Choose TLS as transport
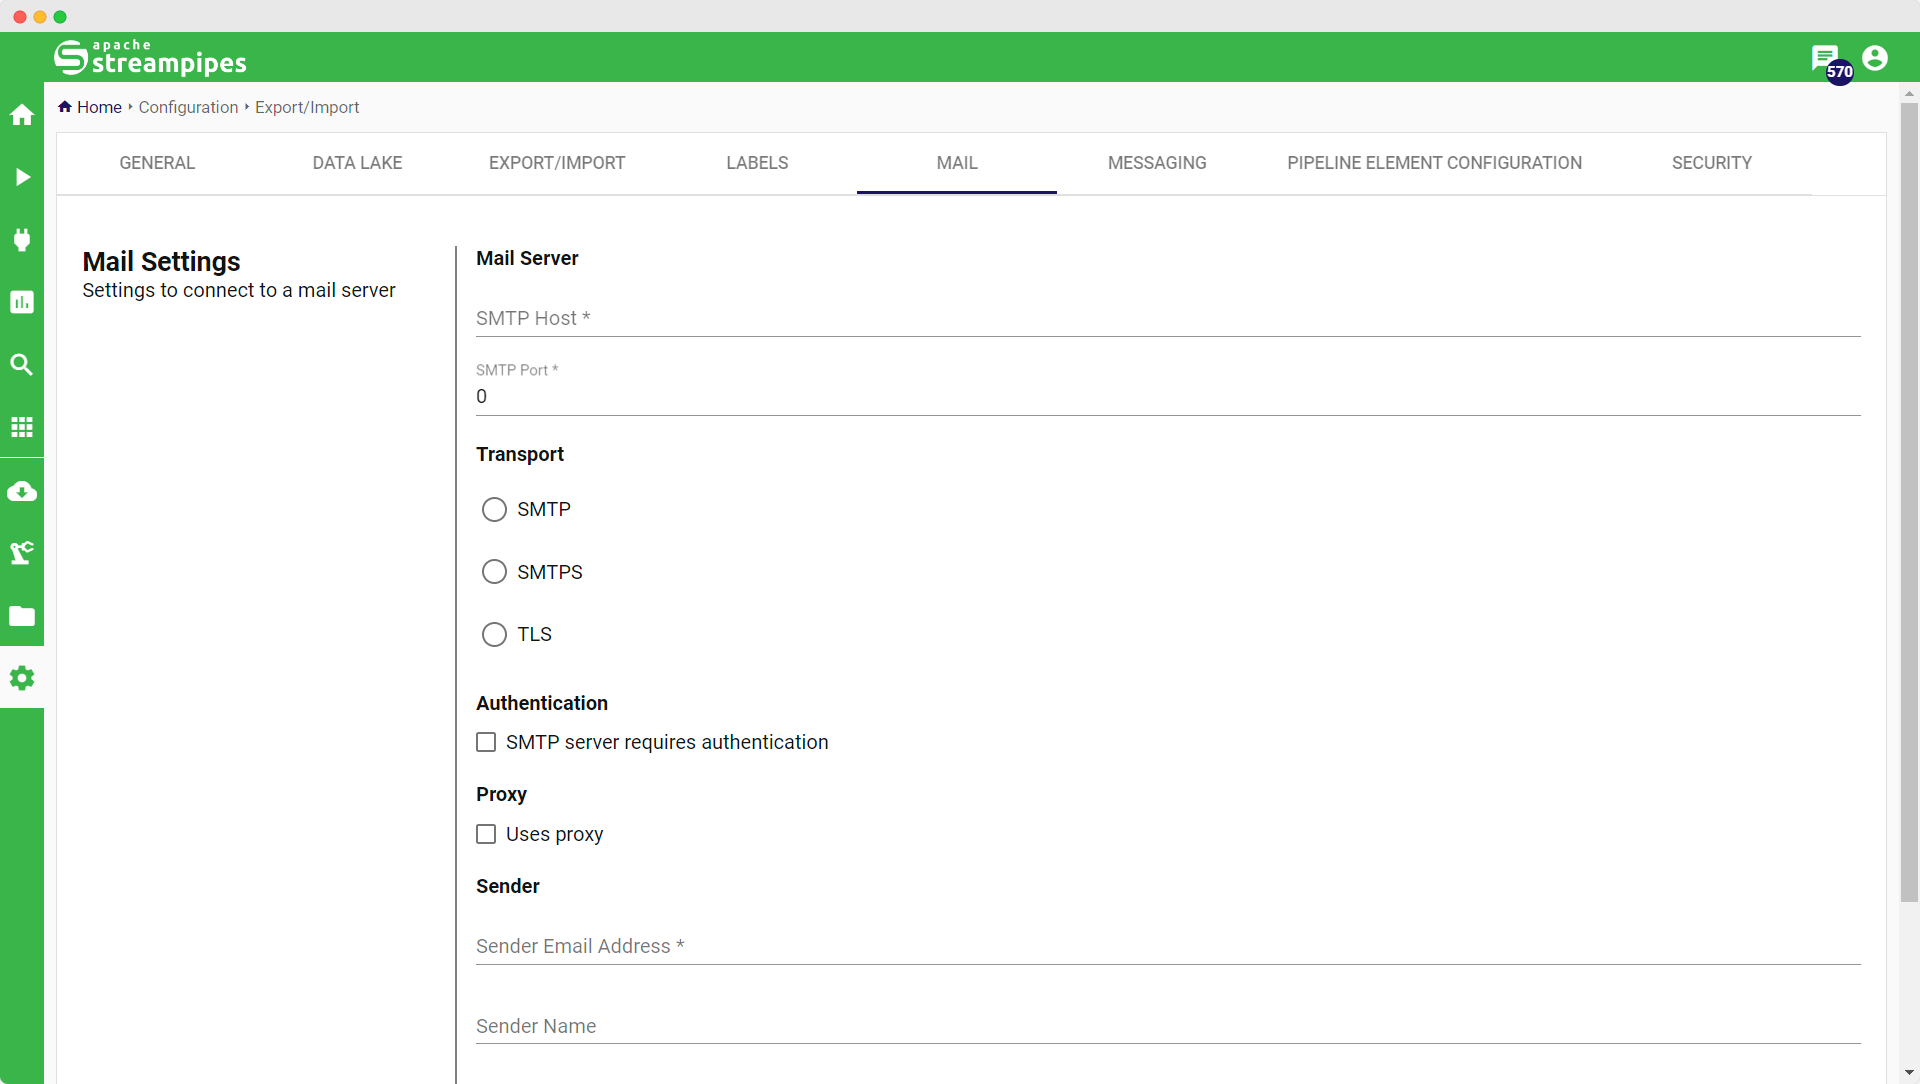 click(494, 635)
